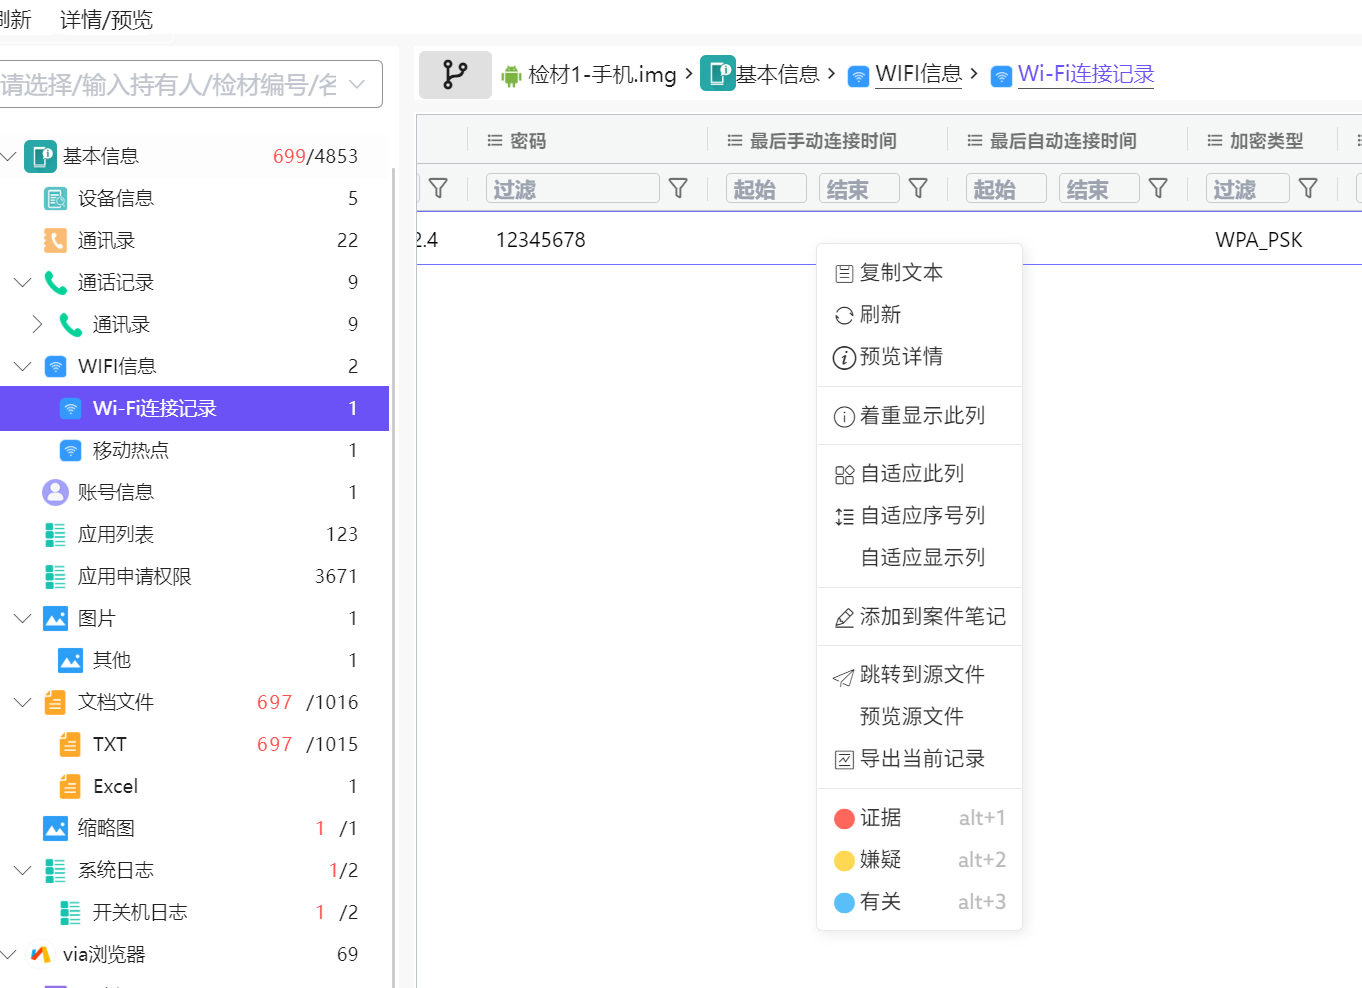
Task: Click the Wi-Fi连接记录 breadcrumb link
Action: coord(1086,74)
